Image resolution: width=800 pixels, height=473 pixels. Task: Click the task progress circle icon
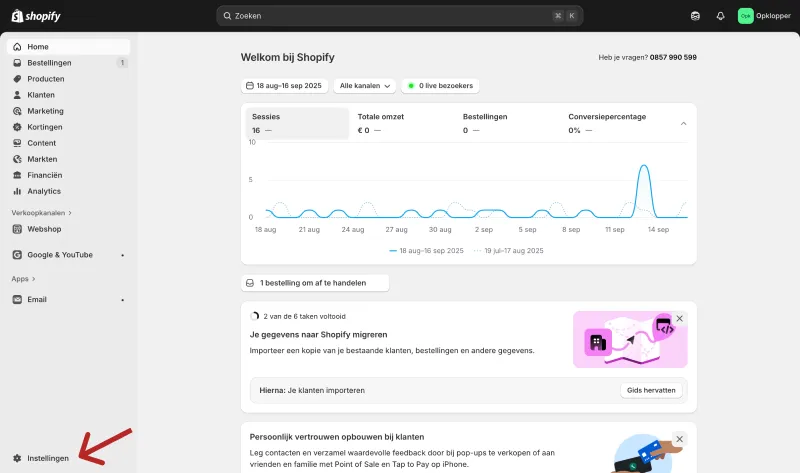255,316
